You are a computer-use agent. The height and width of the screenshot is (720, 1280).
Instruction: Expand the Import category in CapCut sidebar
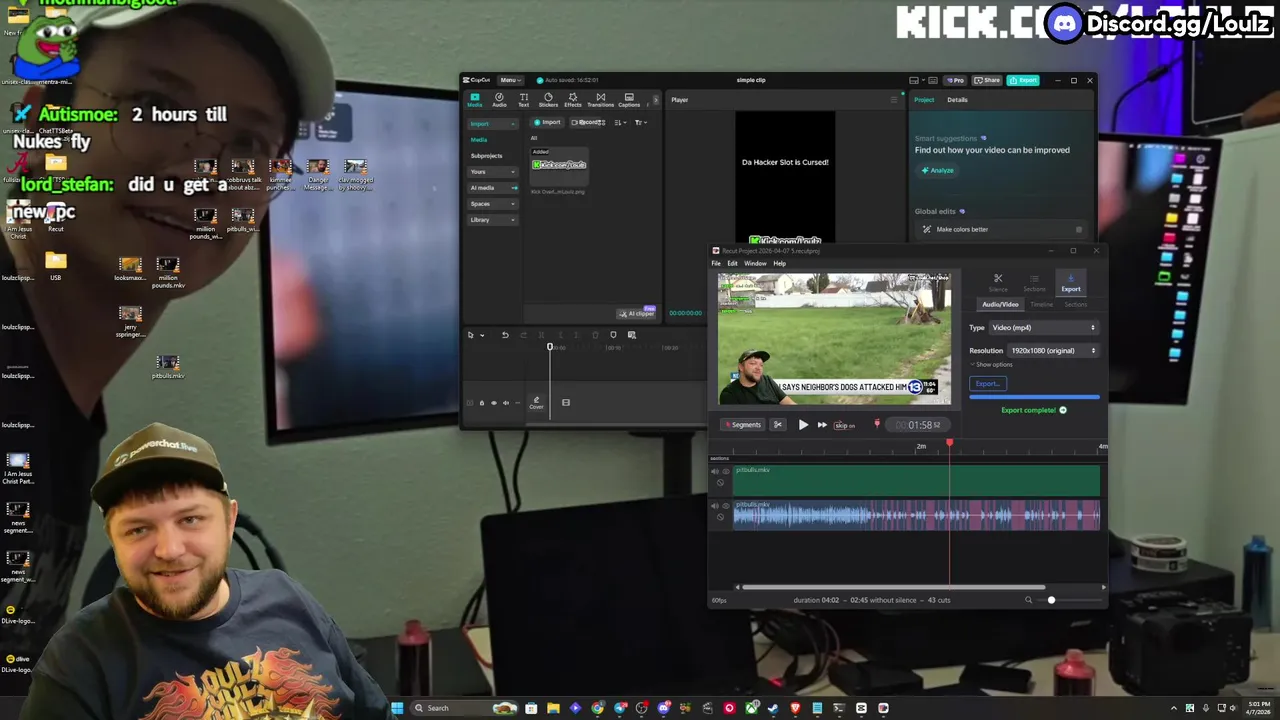[493, 124]
